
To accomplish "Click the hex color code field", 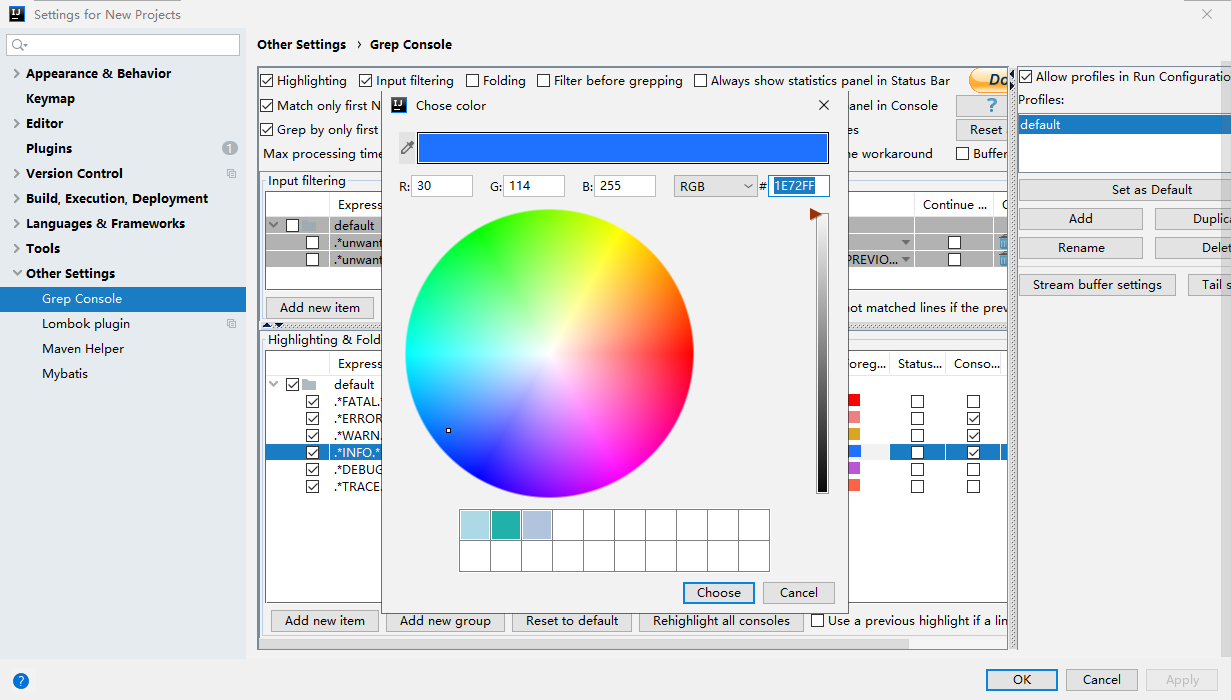I will pyautogui.click(x=798, y=186).
